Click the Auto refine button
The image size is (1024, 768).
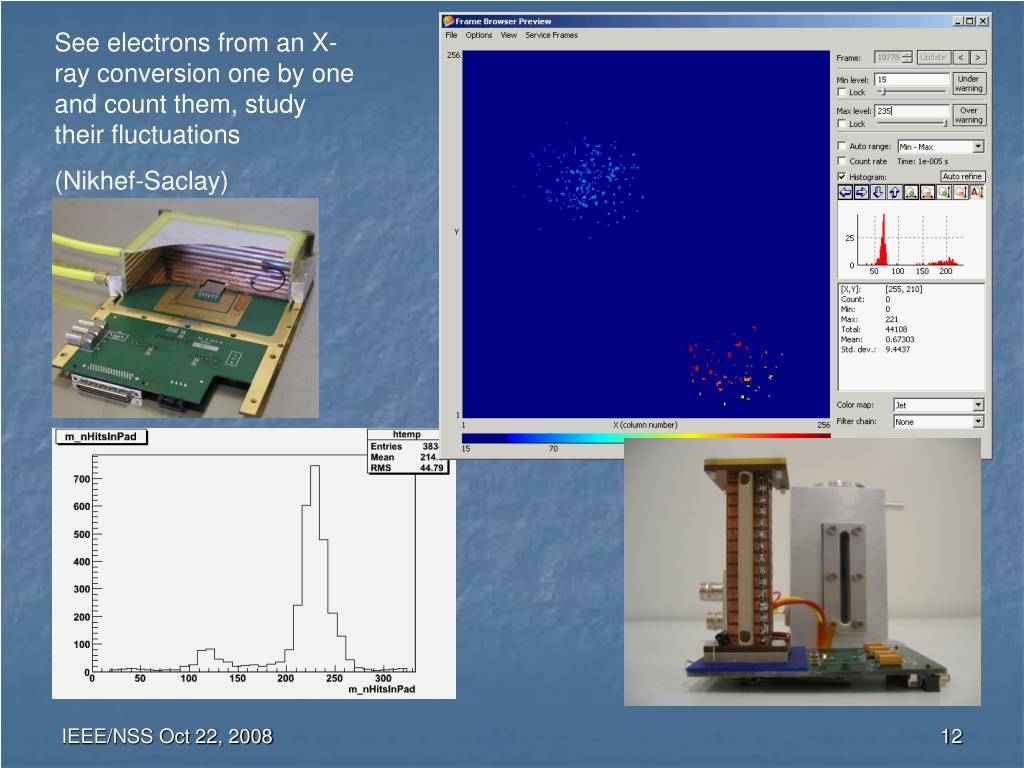click(962, 176)
